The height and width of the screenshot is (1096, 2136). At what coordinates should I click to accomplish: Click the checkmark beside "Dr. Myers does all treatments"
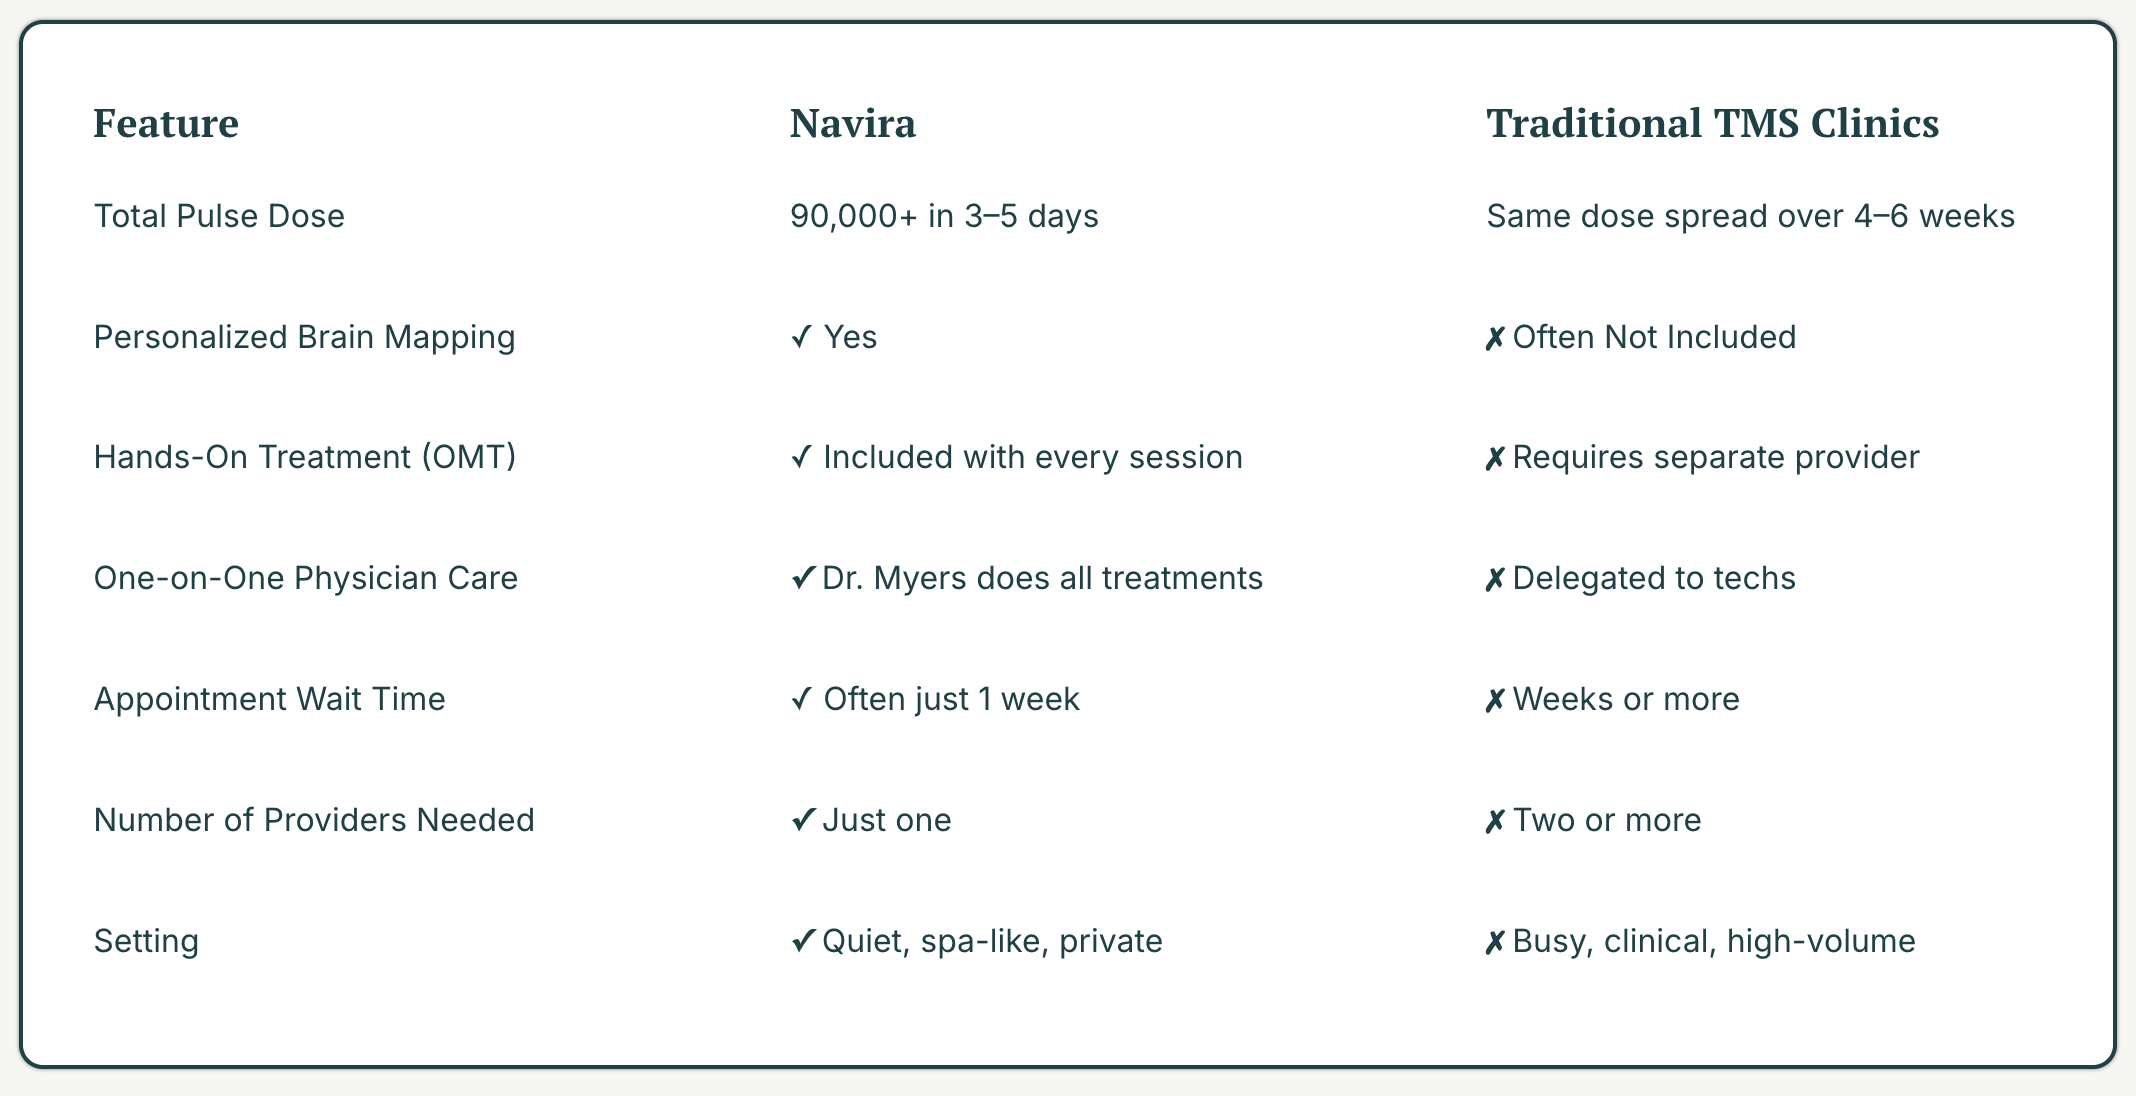(x=802, y=578)
